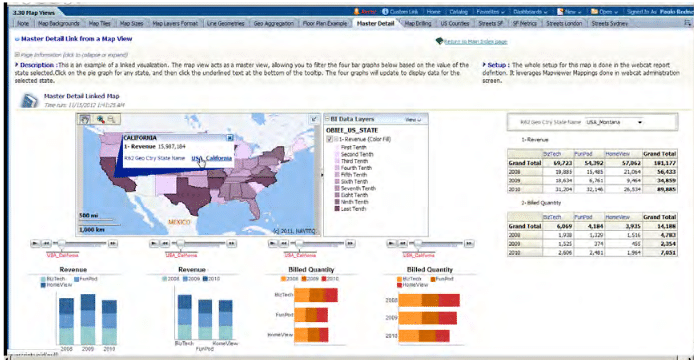Click the USA_California link in the tooltip
Screen dimensions: 694x360
212,158
